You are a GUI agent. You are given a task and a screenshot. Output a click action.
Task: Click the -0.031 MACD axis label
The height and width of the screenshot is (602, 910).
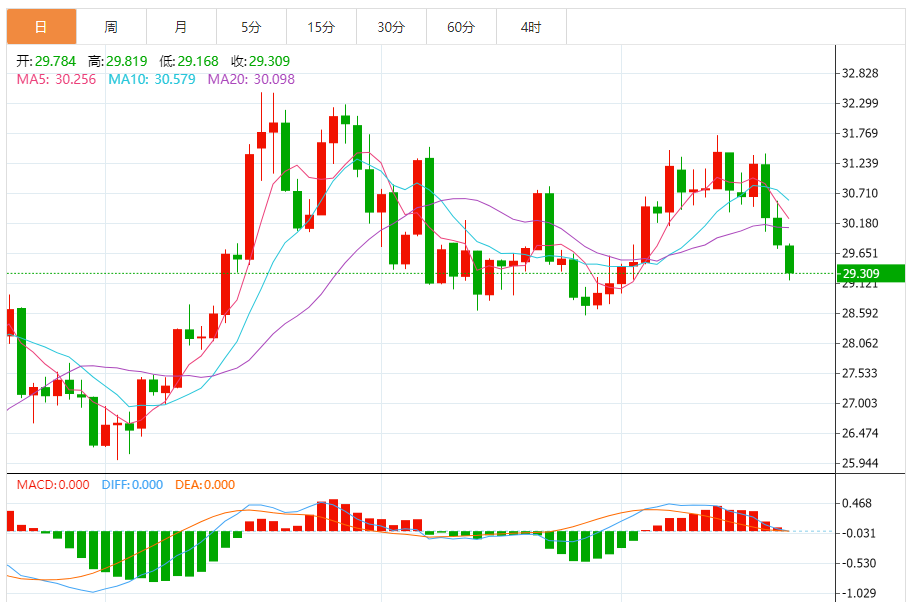pyautogui.click(x=859, y=533)
